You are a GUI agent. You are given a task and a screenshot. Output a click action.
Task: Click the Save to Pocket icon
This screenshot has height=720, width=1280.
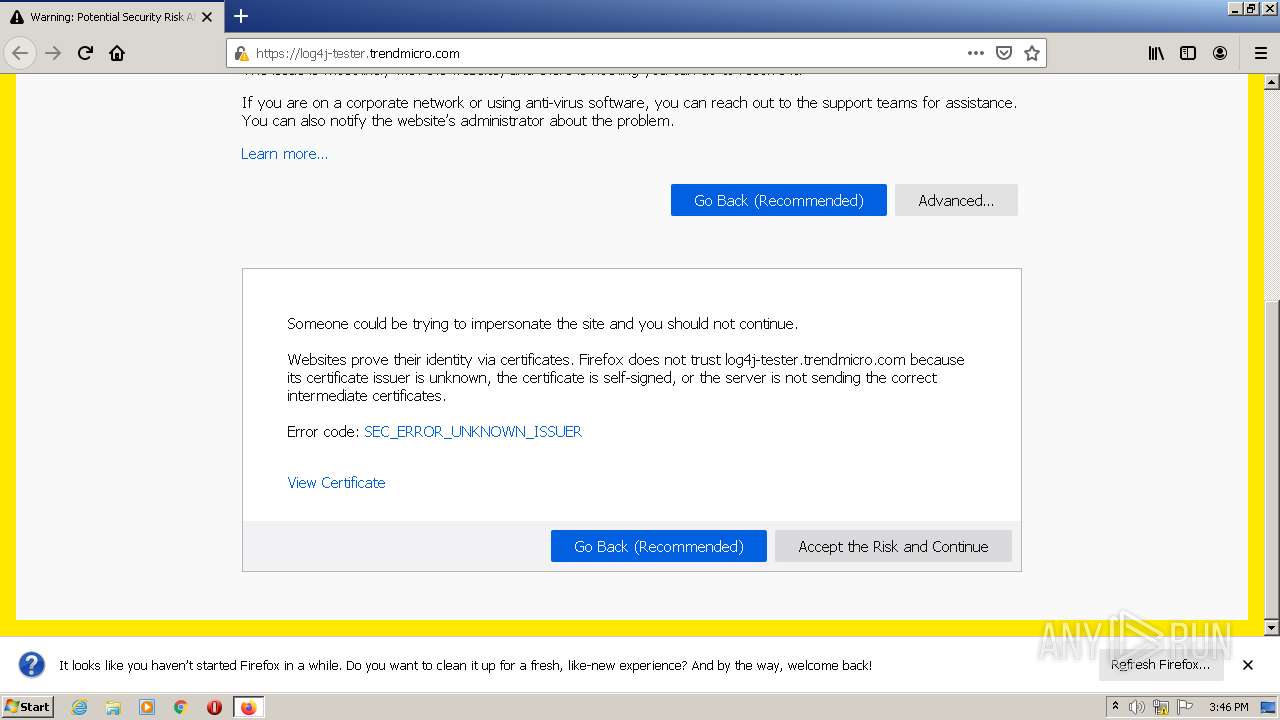[x=1004, y=53]
